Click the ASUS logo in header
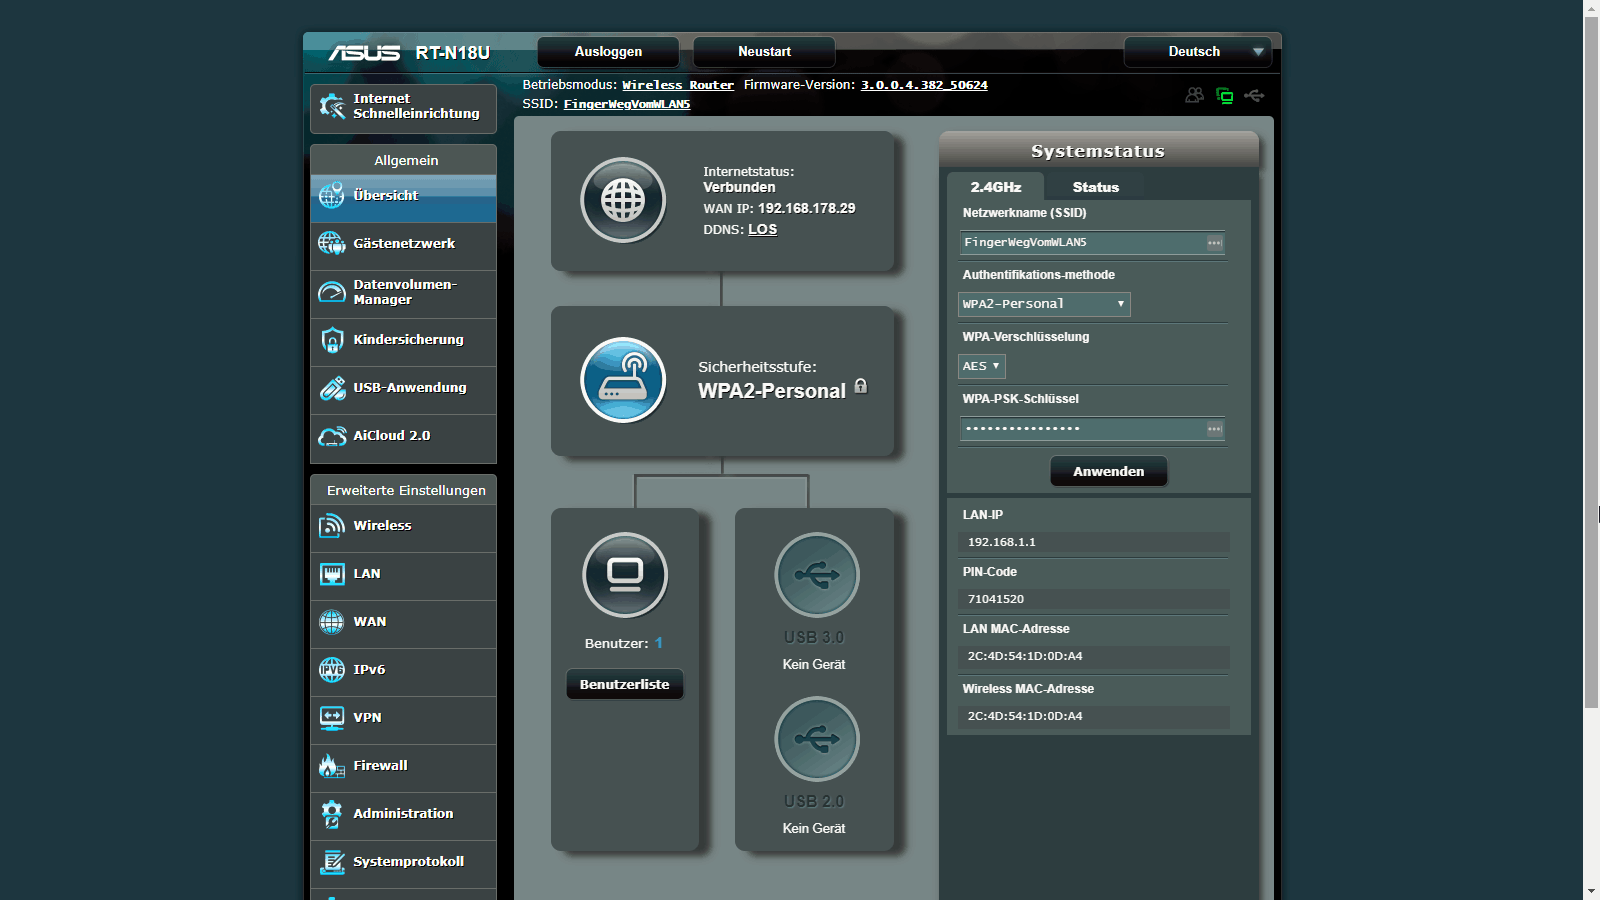 point(364,52)
